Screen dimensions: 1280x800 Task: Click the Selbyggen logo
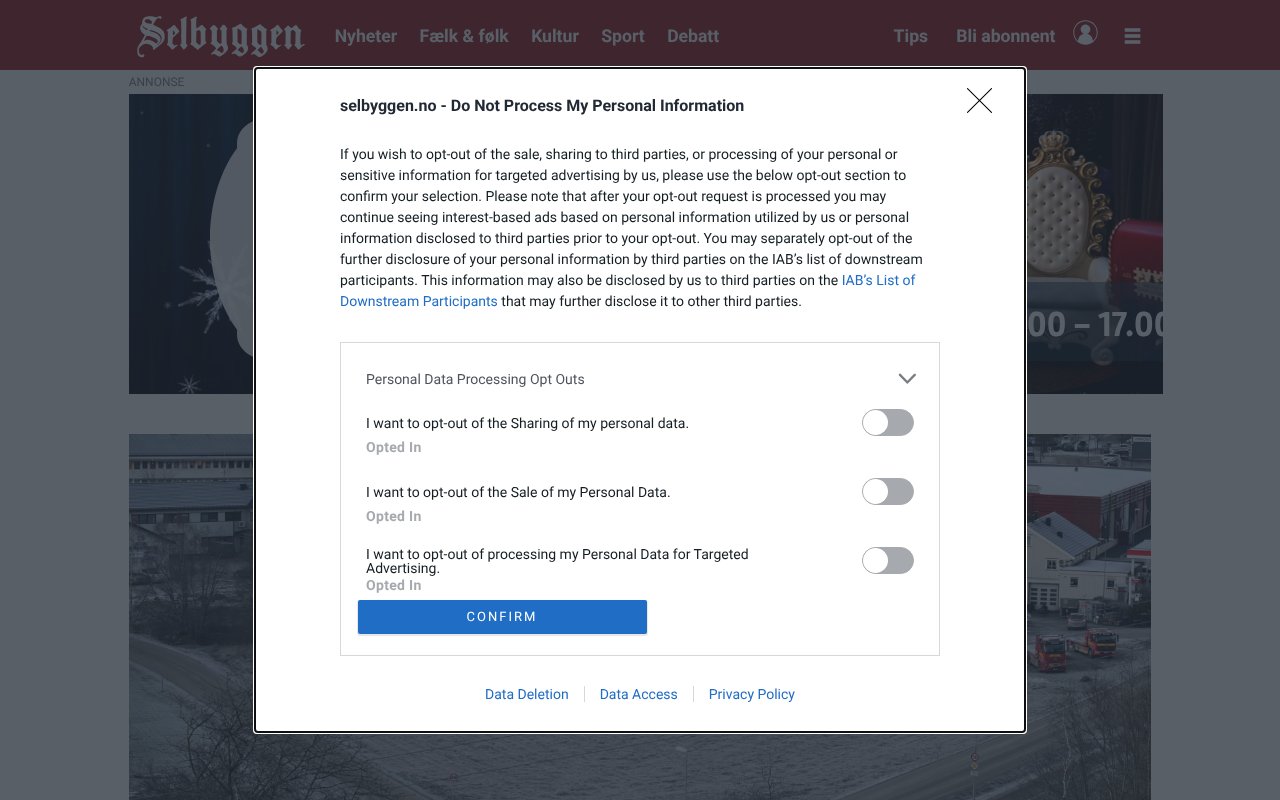click(220, 36)
